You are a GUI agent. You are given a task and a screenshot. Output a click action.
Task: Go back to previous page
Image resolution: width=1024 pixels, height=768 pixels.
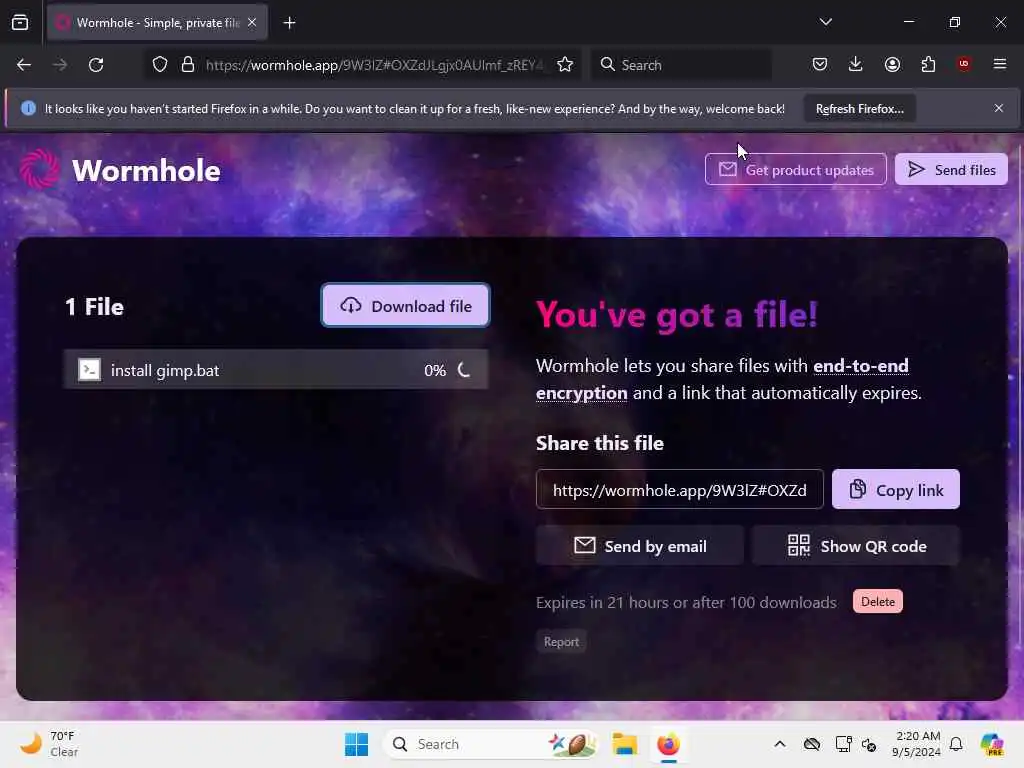click(x=24, y=65)
